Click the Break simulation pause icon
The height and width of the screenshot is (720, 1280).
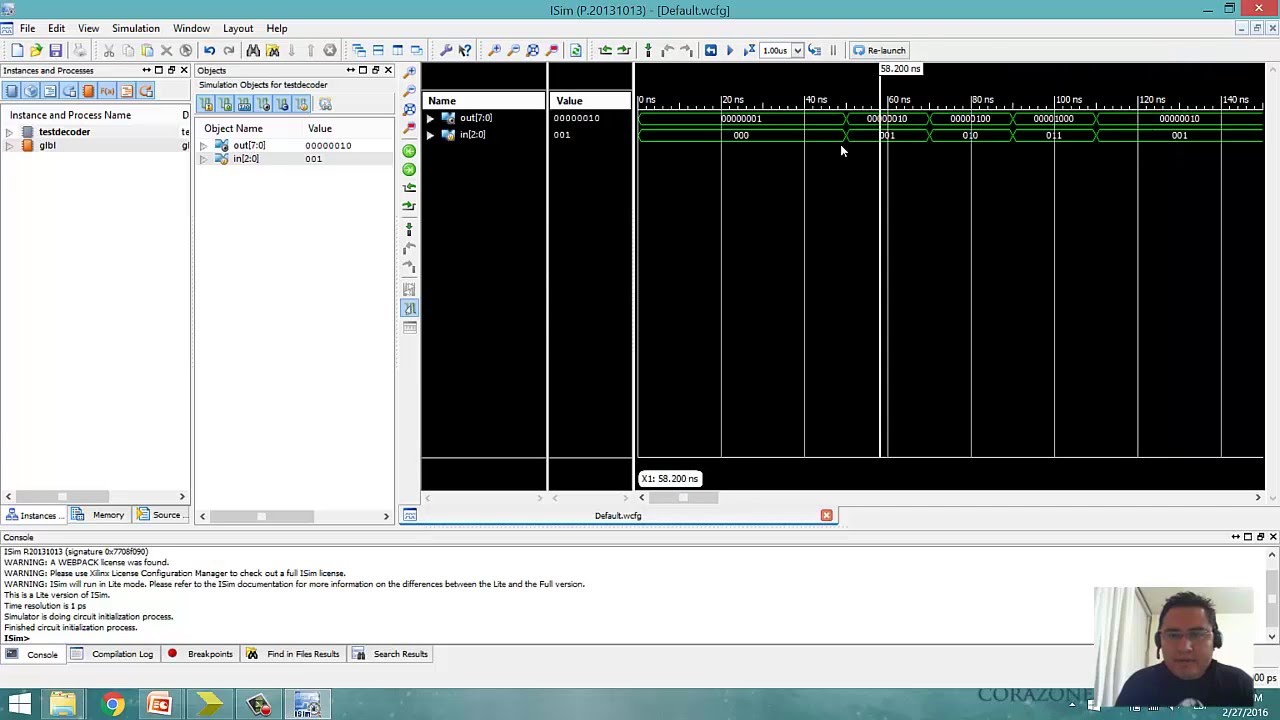pos(833,50)
